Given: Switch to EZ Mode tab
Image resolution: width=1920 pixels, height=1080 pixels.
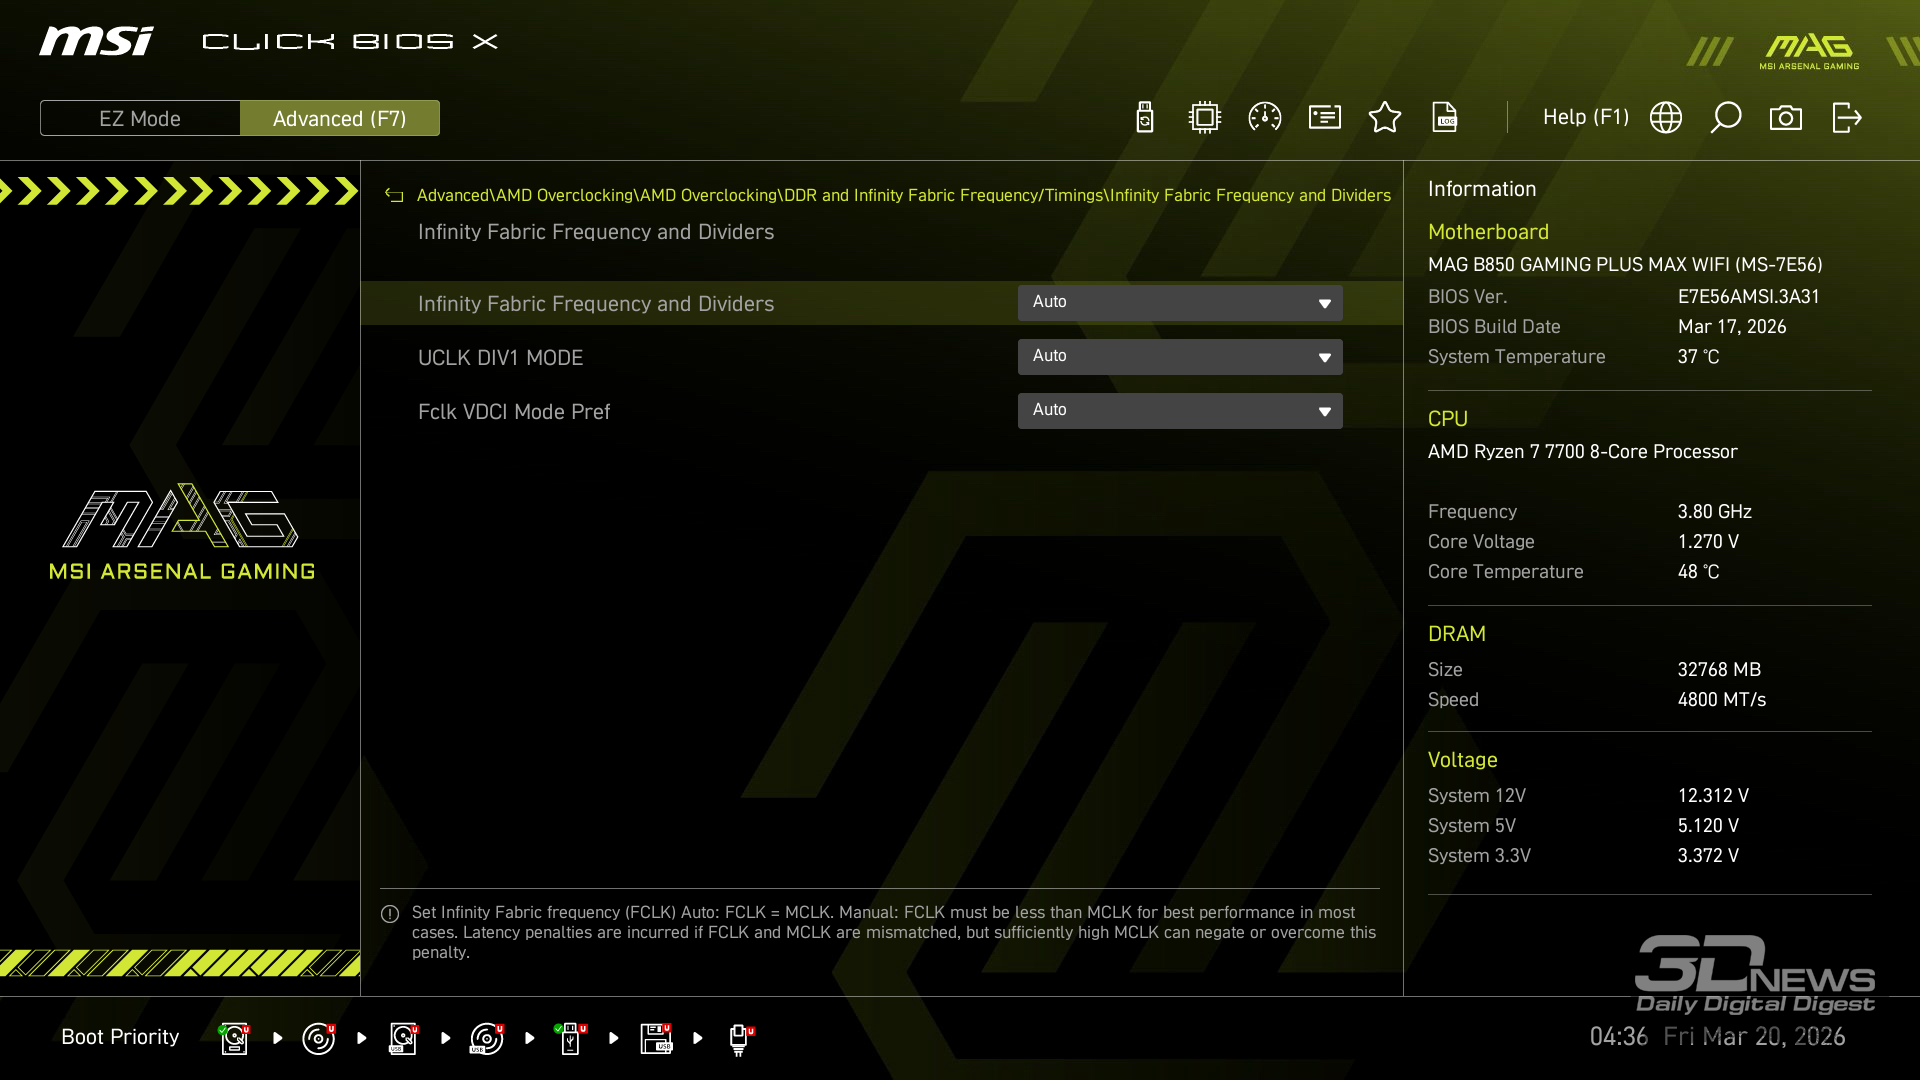Looking at the screenshot, I should click(140, 118).
